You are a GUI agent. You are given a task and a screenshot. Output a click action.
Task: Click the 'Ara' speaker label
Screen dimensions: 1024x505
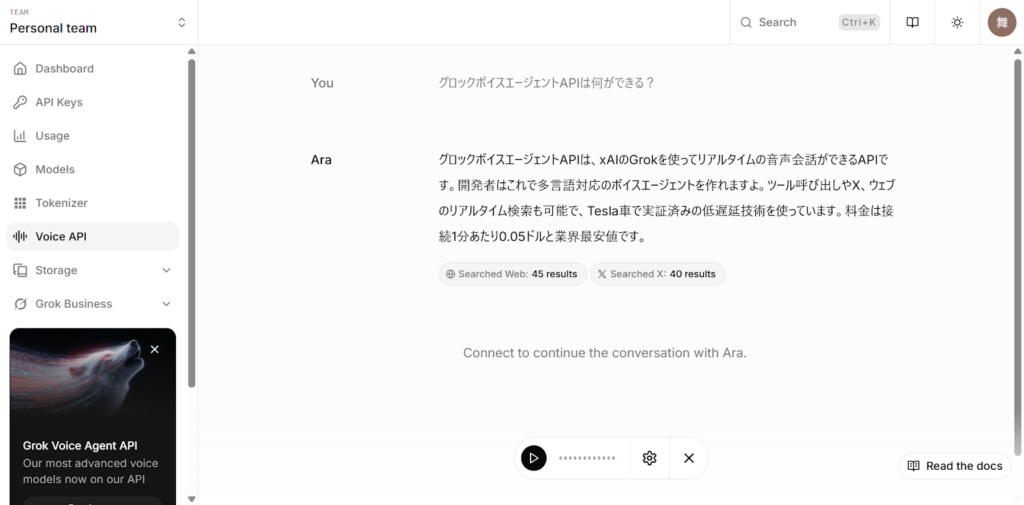tap(321, 159)
